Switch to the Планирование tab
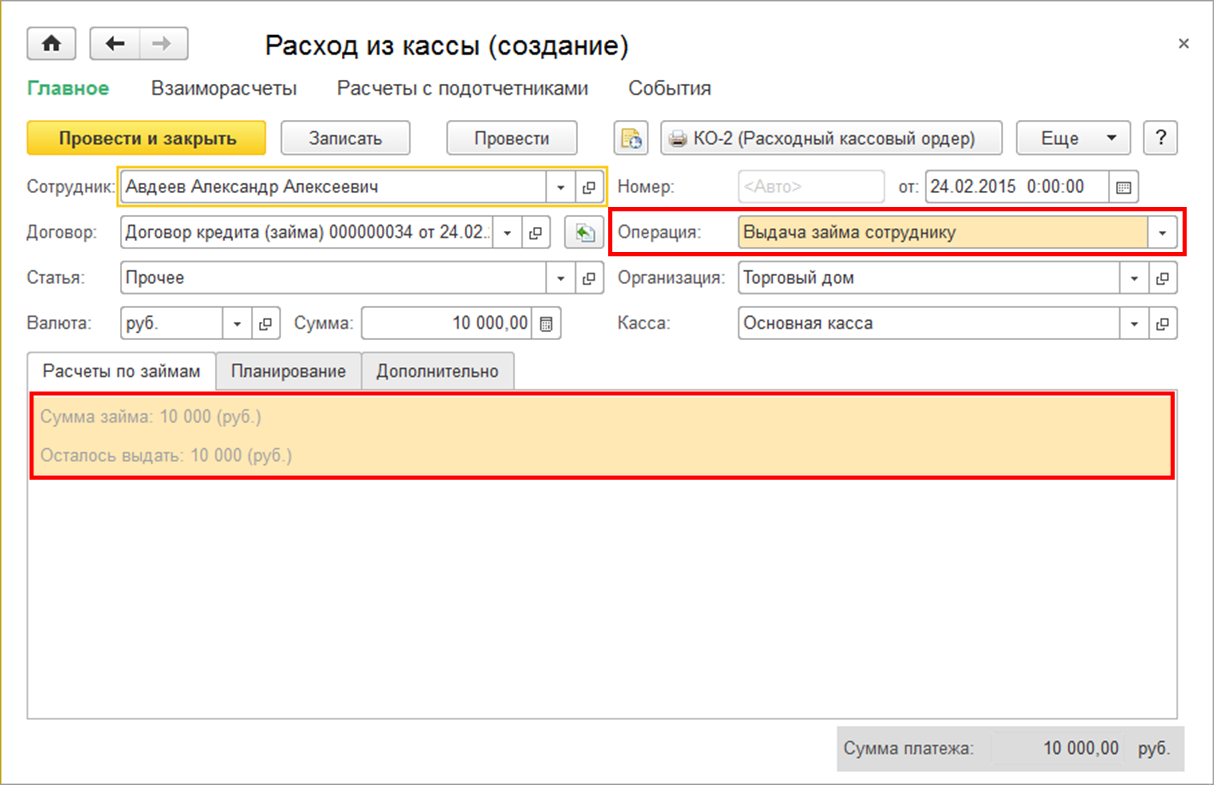Screen dimensions: 1214x785 coord(288,371)
